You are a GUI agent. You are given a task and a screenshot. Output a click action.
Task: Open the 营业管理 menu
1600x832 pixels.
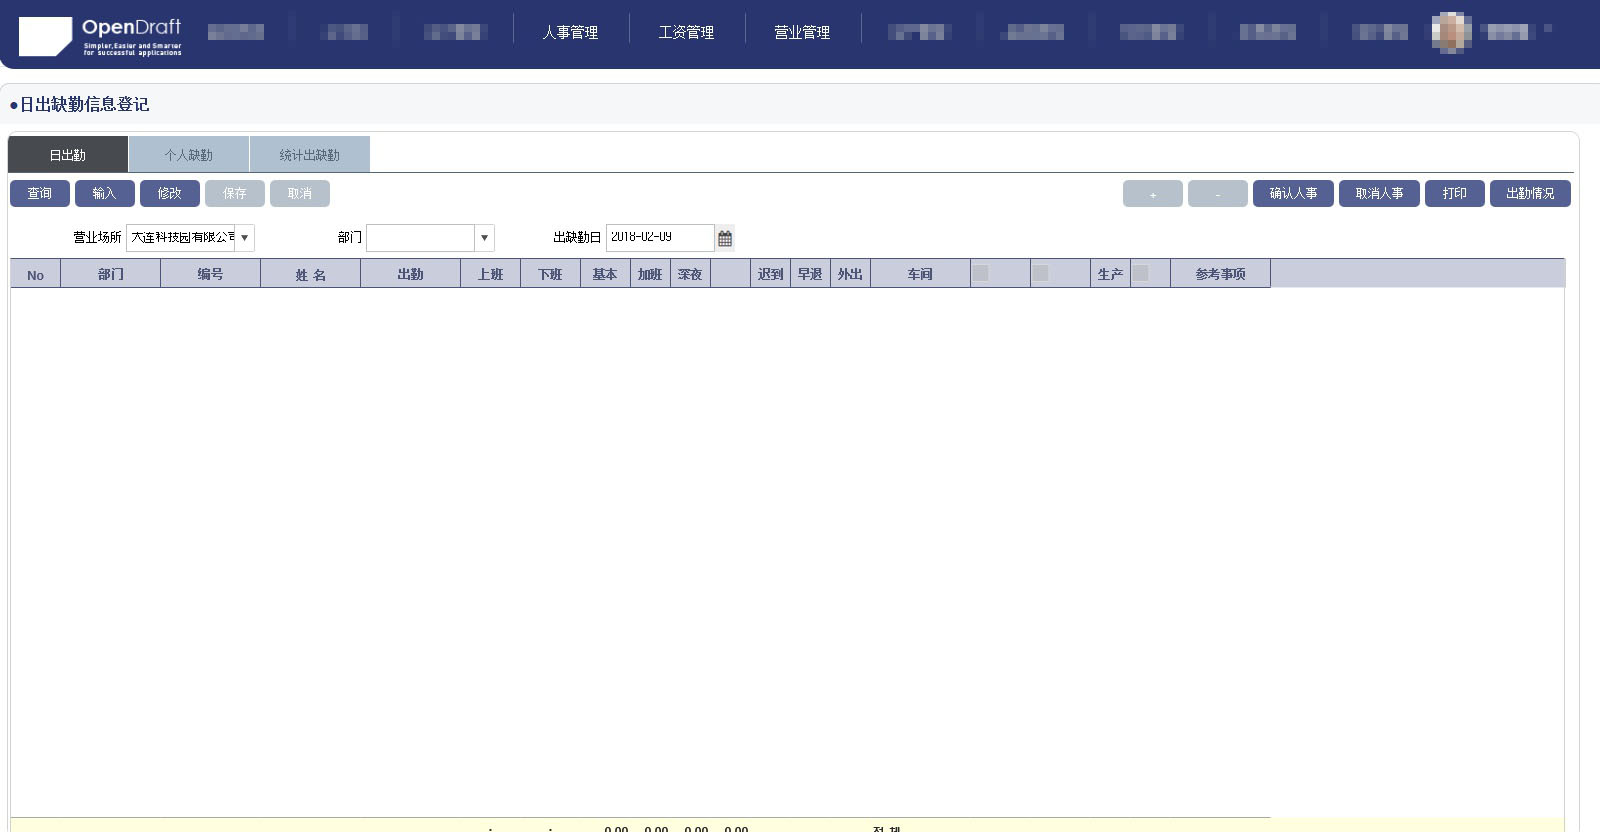pyautogui.click(x=802, y=32)
